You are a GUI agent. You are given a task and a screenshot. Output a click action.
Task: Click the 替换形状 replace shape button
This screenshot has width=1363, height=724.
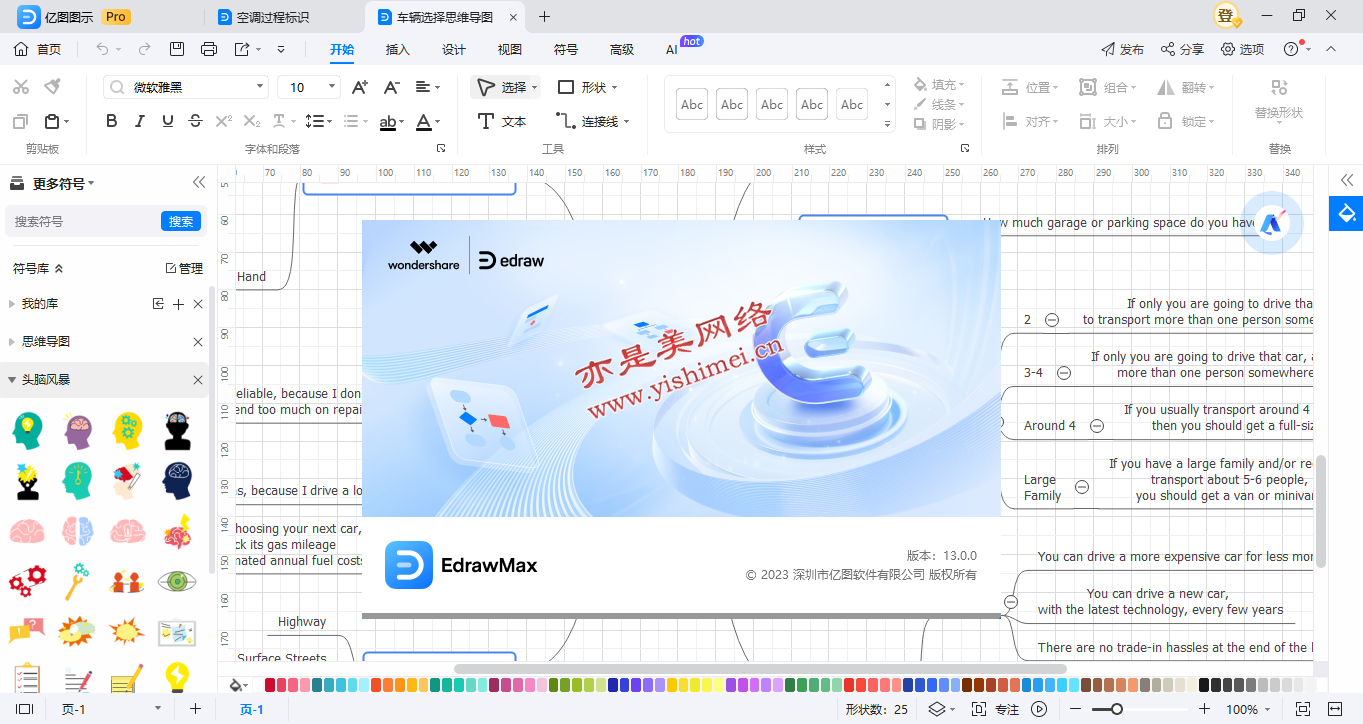point(1279,100)
